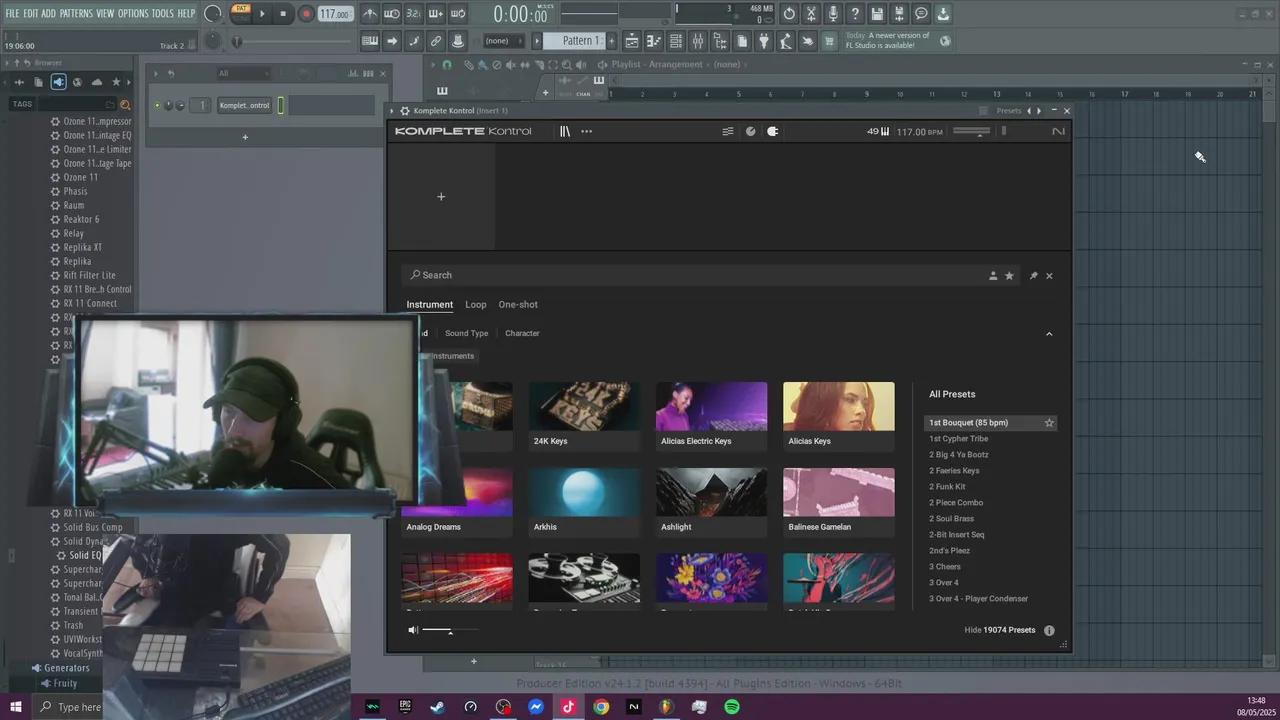Viewport: 1280px width, 720px height.
Task: Adjust the Komplete Kontrol preview volume slider
Action: (x=450, y=630)
